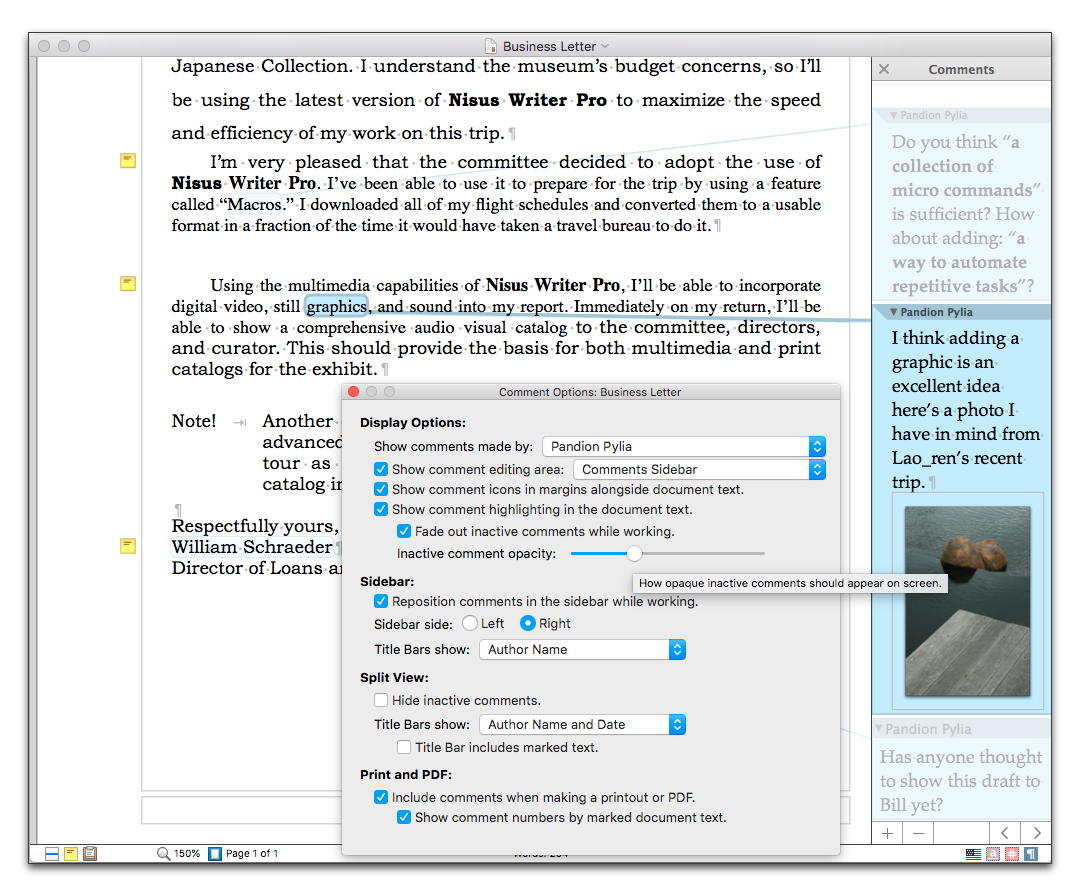Toggle 'Show comment editing area' checkbox
Viewport: 1080px width, 896px height.
381,469
